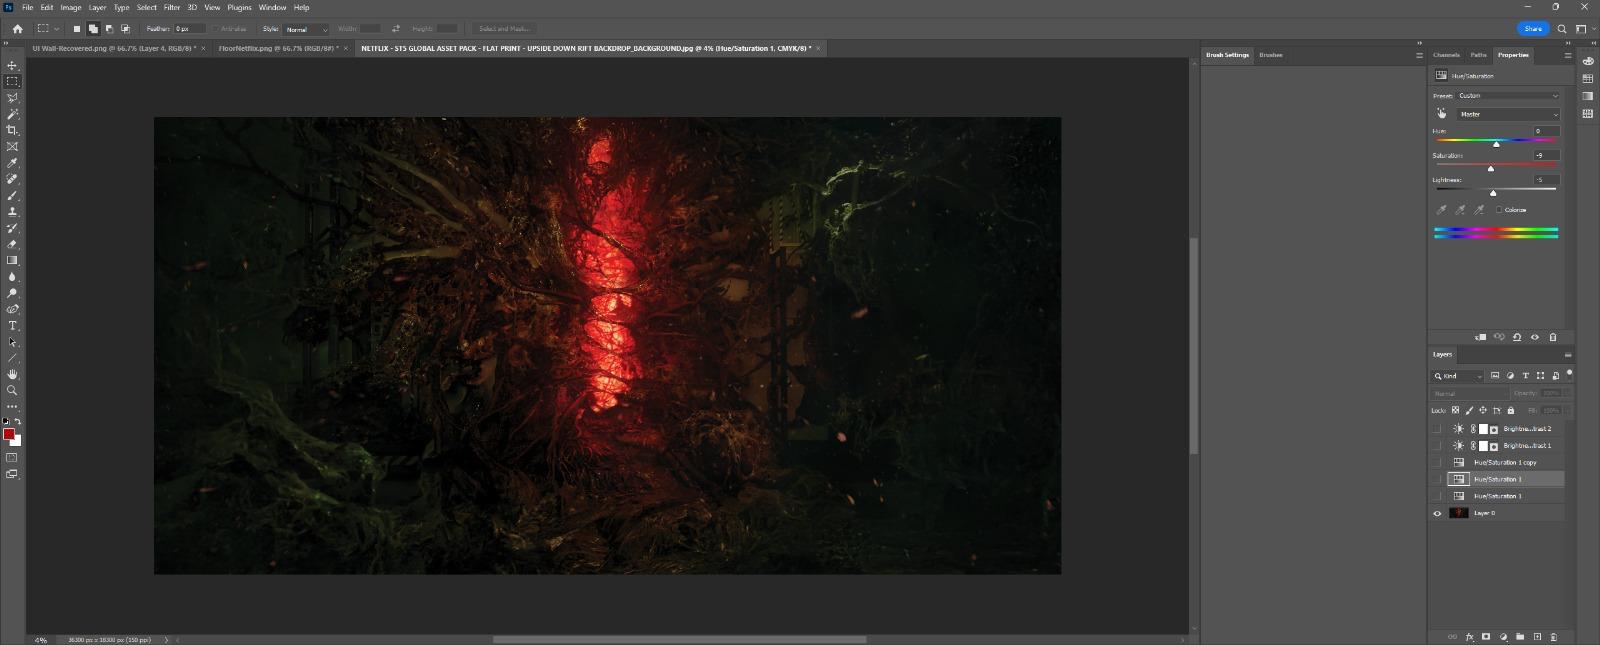Click the Share button
The height and width of the screenshot is (645, 1600).
(x=1532, y=29)
